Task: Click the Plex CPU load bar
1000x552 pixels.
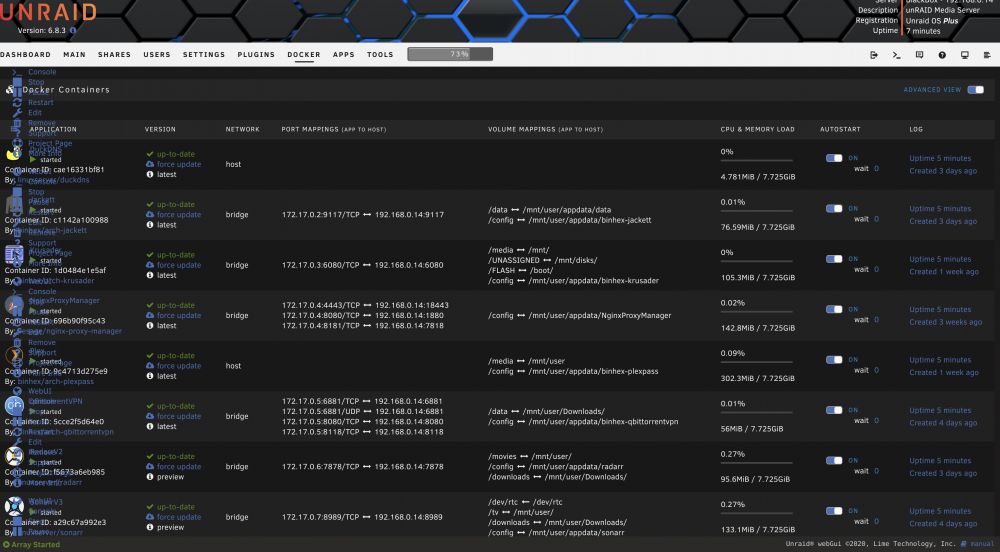Action: click(x=756, y=362)
